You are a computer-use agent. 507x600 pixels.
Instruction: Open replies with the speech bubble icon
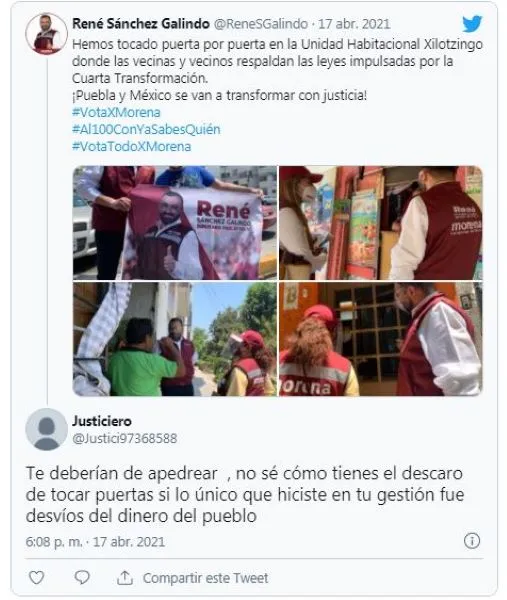(82, 577)
